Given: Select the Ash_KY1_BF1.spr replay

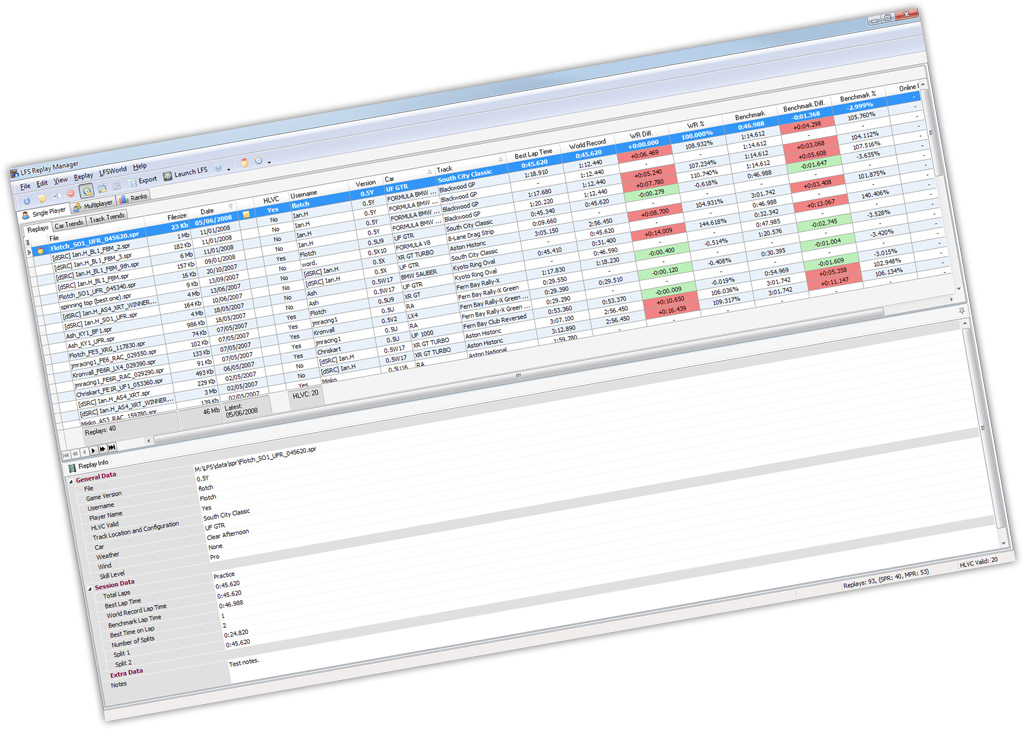Looking at the screenshot, I should point(90,332).
